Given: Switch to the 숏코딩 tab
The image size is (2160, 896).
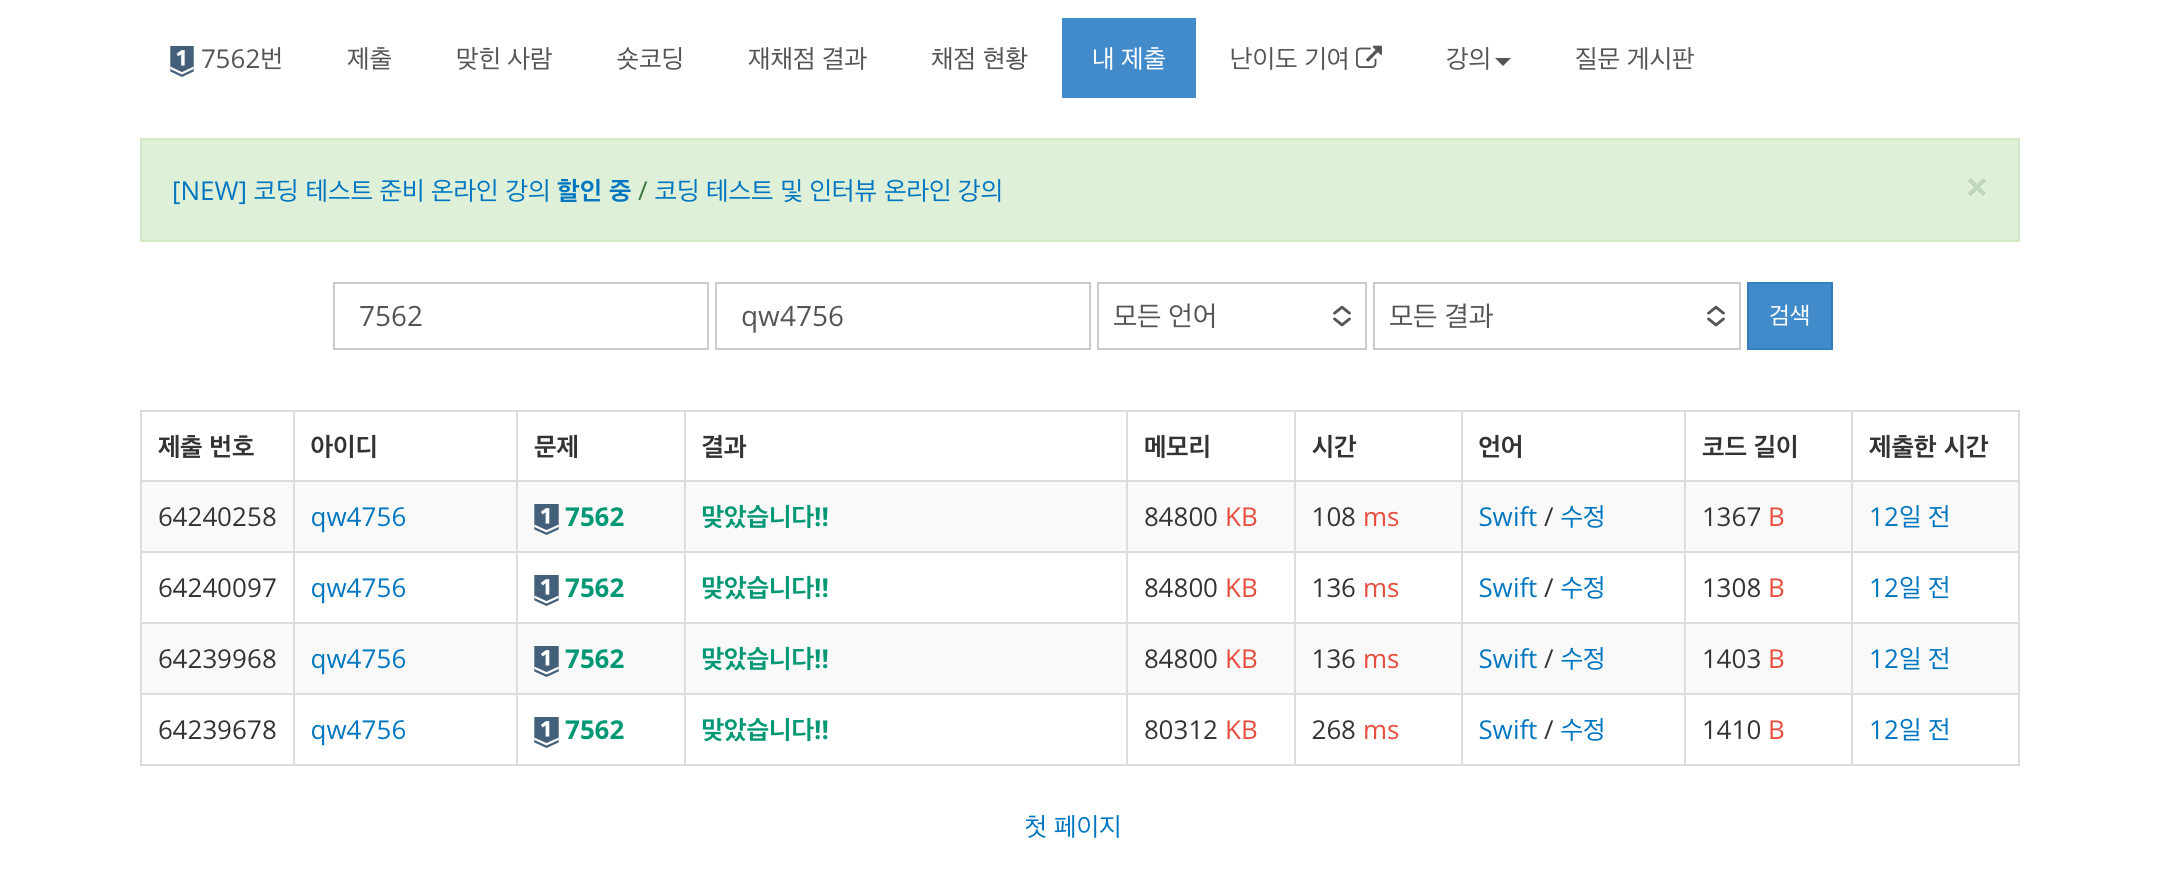Looking at the screenshot, I should (x=650, y=58).
